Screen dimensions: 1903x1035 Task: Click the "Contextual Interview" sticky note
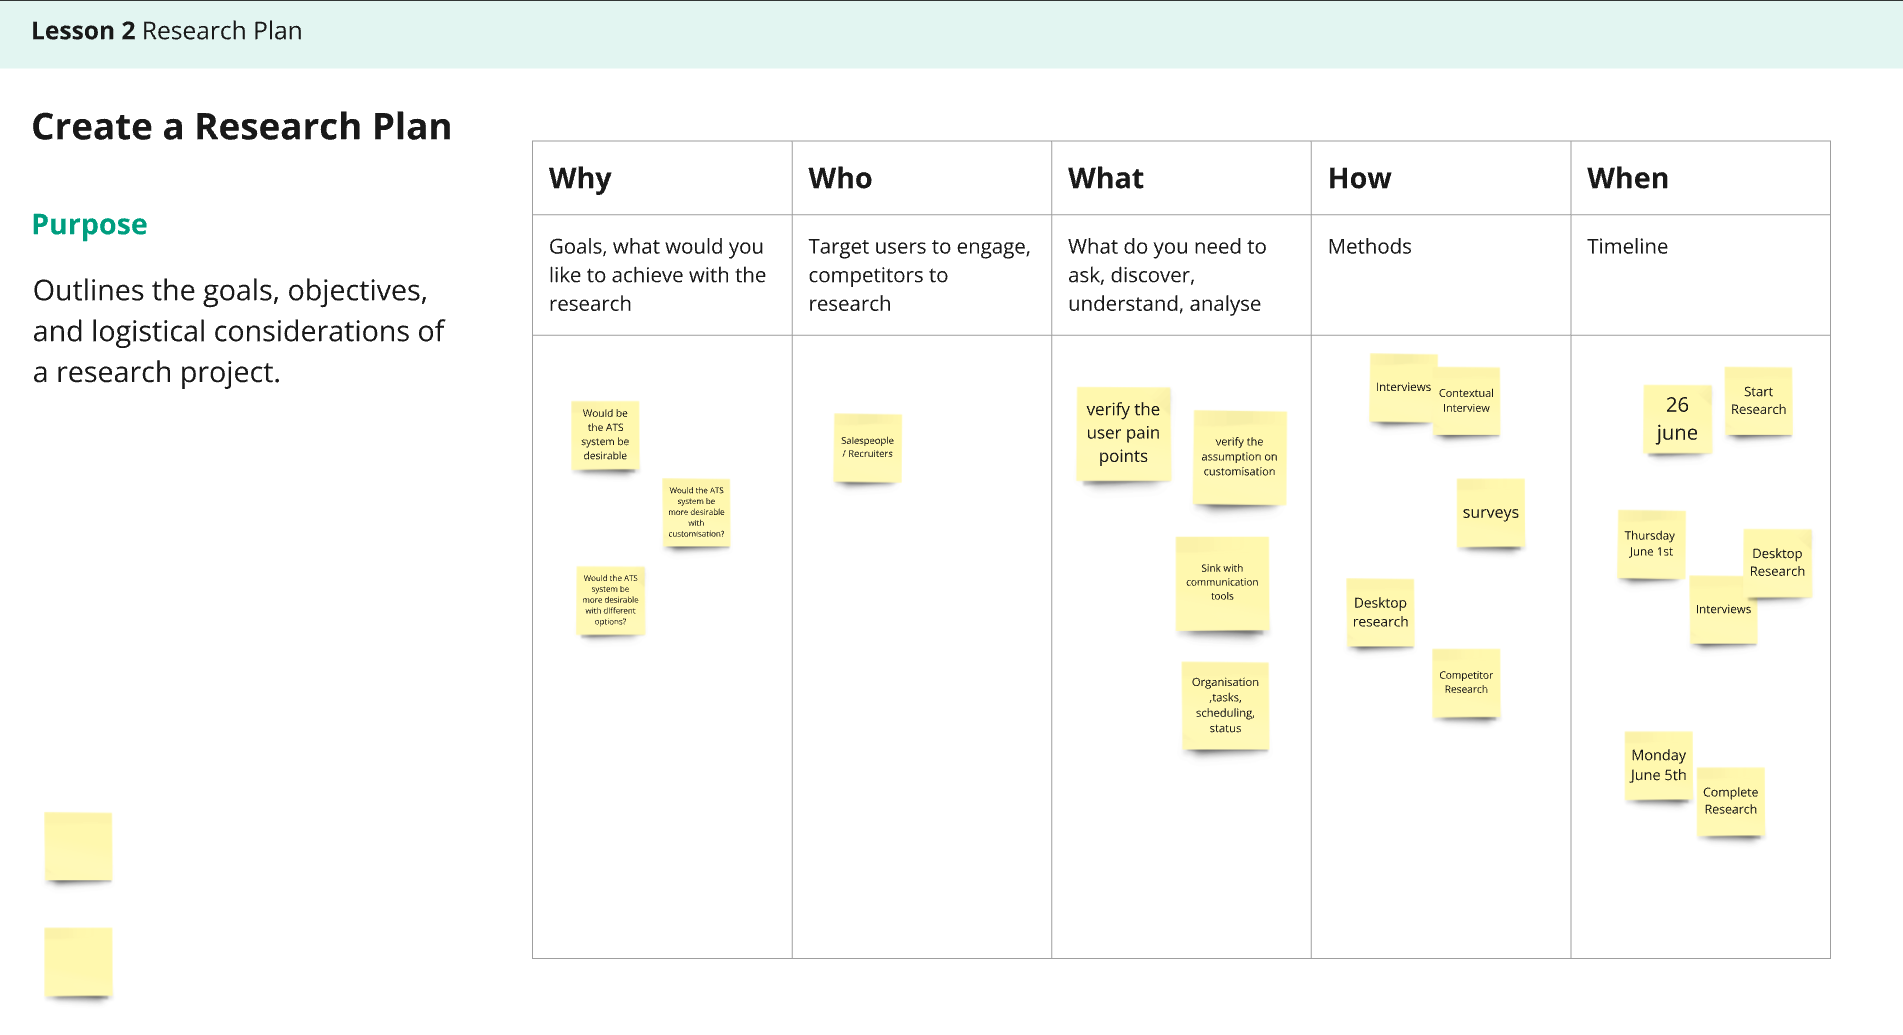point(1467,401)
